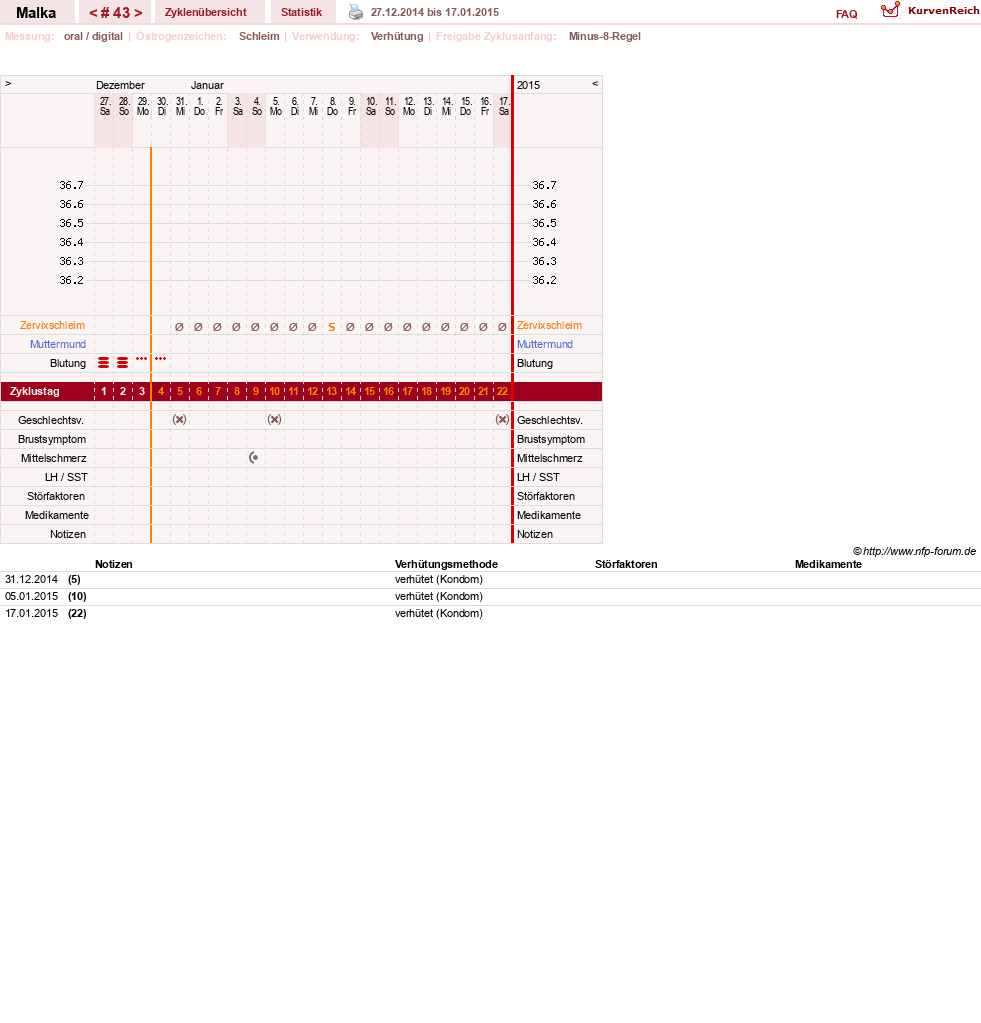Click the left Zervixschleim row label
The width and height of the screenshot is (981, 1023).
point(52,325)
